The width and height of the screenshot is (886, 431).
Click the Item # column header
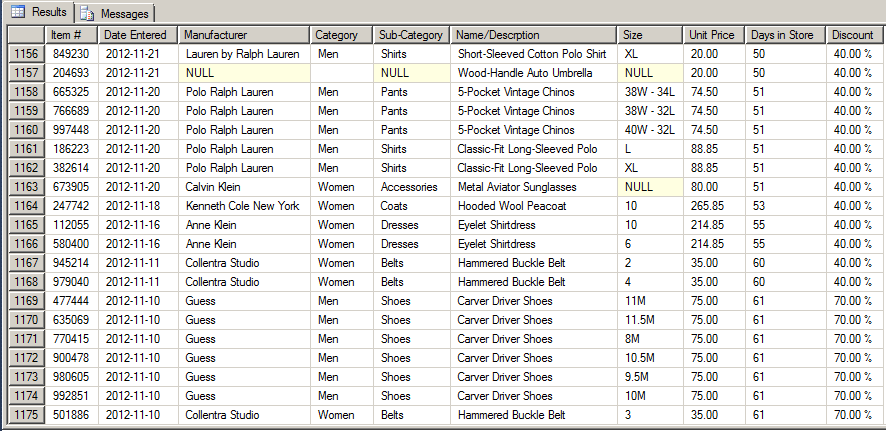[x=72, y=35]
